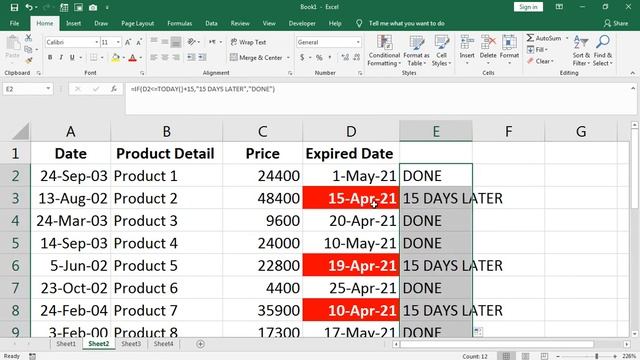Screen dimensions: 640x360
Task: Open Sort & Filter
Action: [581, 51]
